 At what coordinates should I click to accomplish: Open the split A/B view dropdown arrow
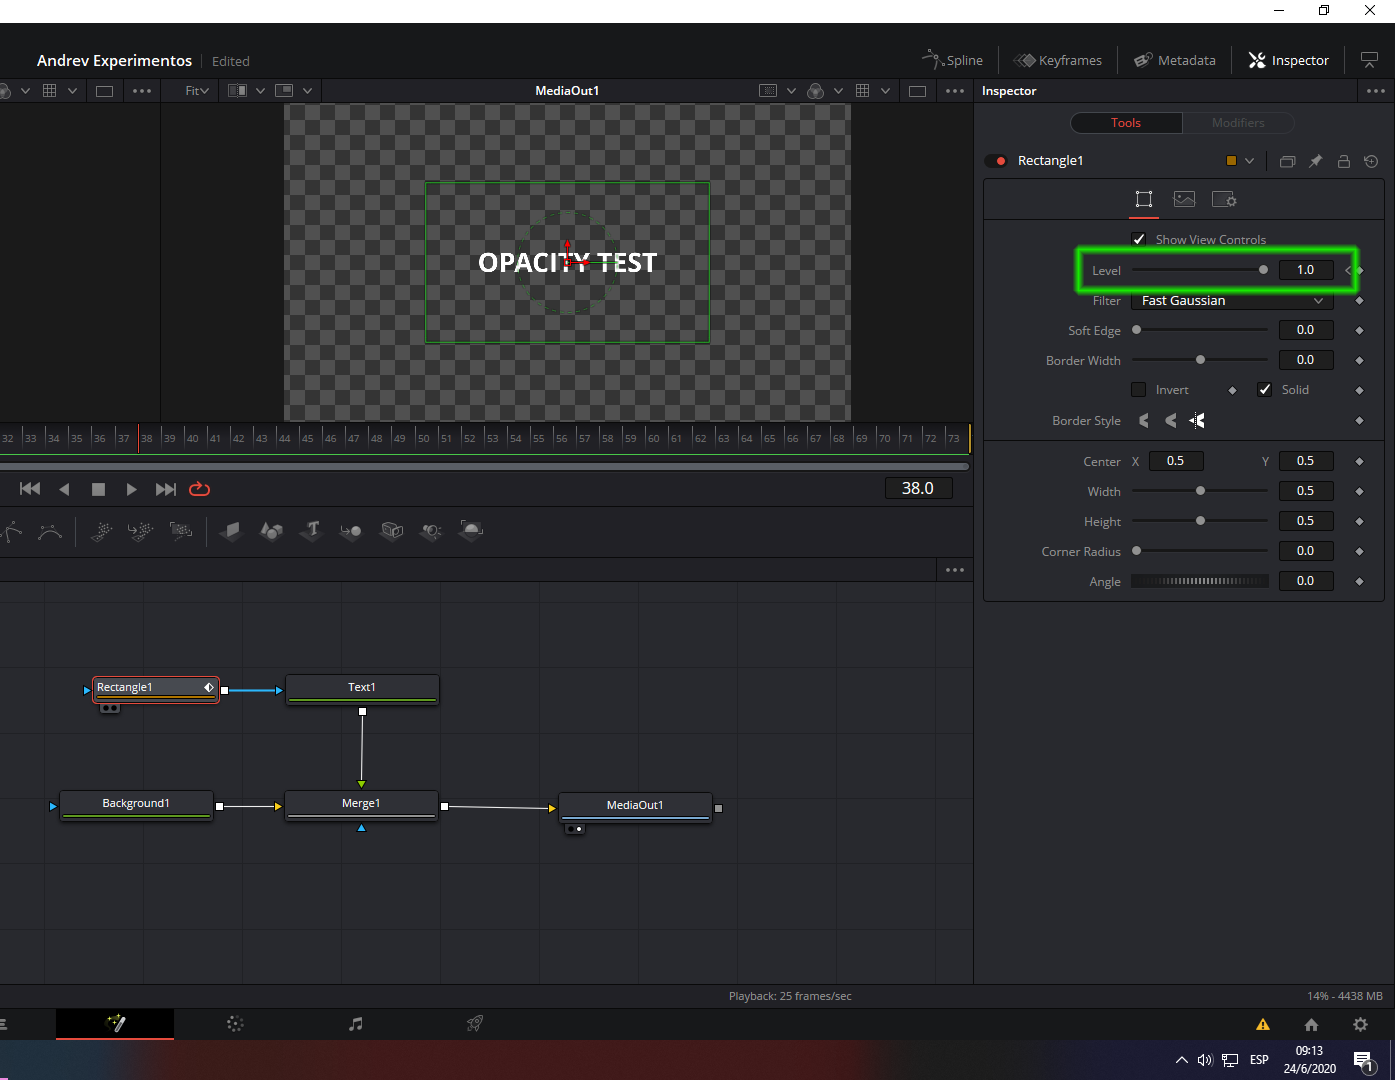coord(260,91)
